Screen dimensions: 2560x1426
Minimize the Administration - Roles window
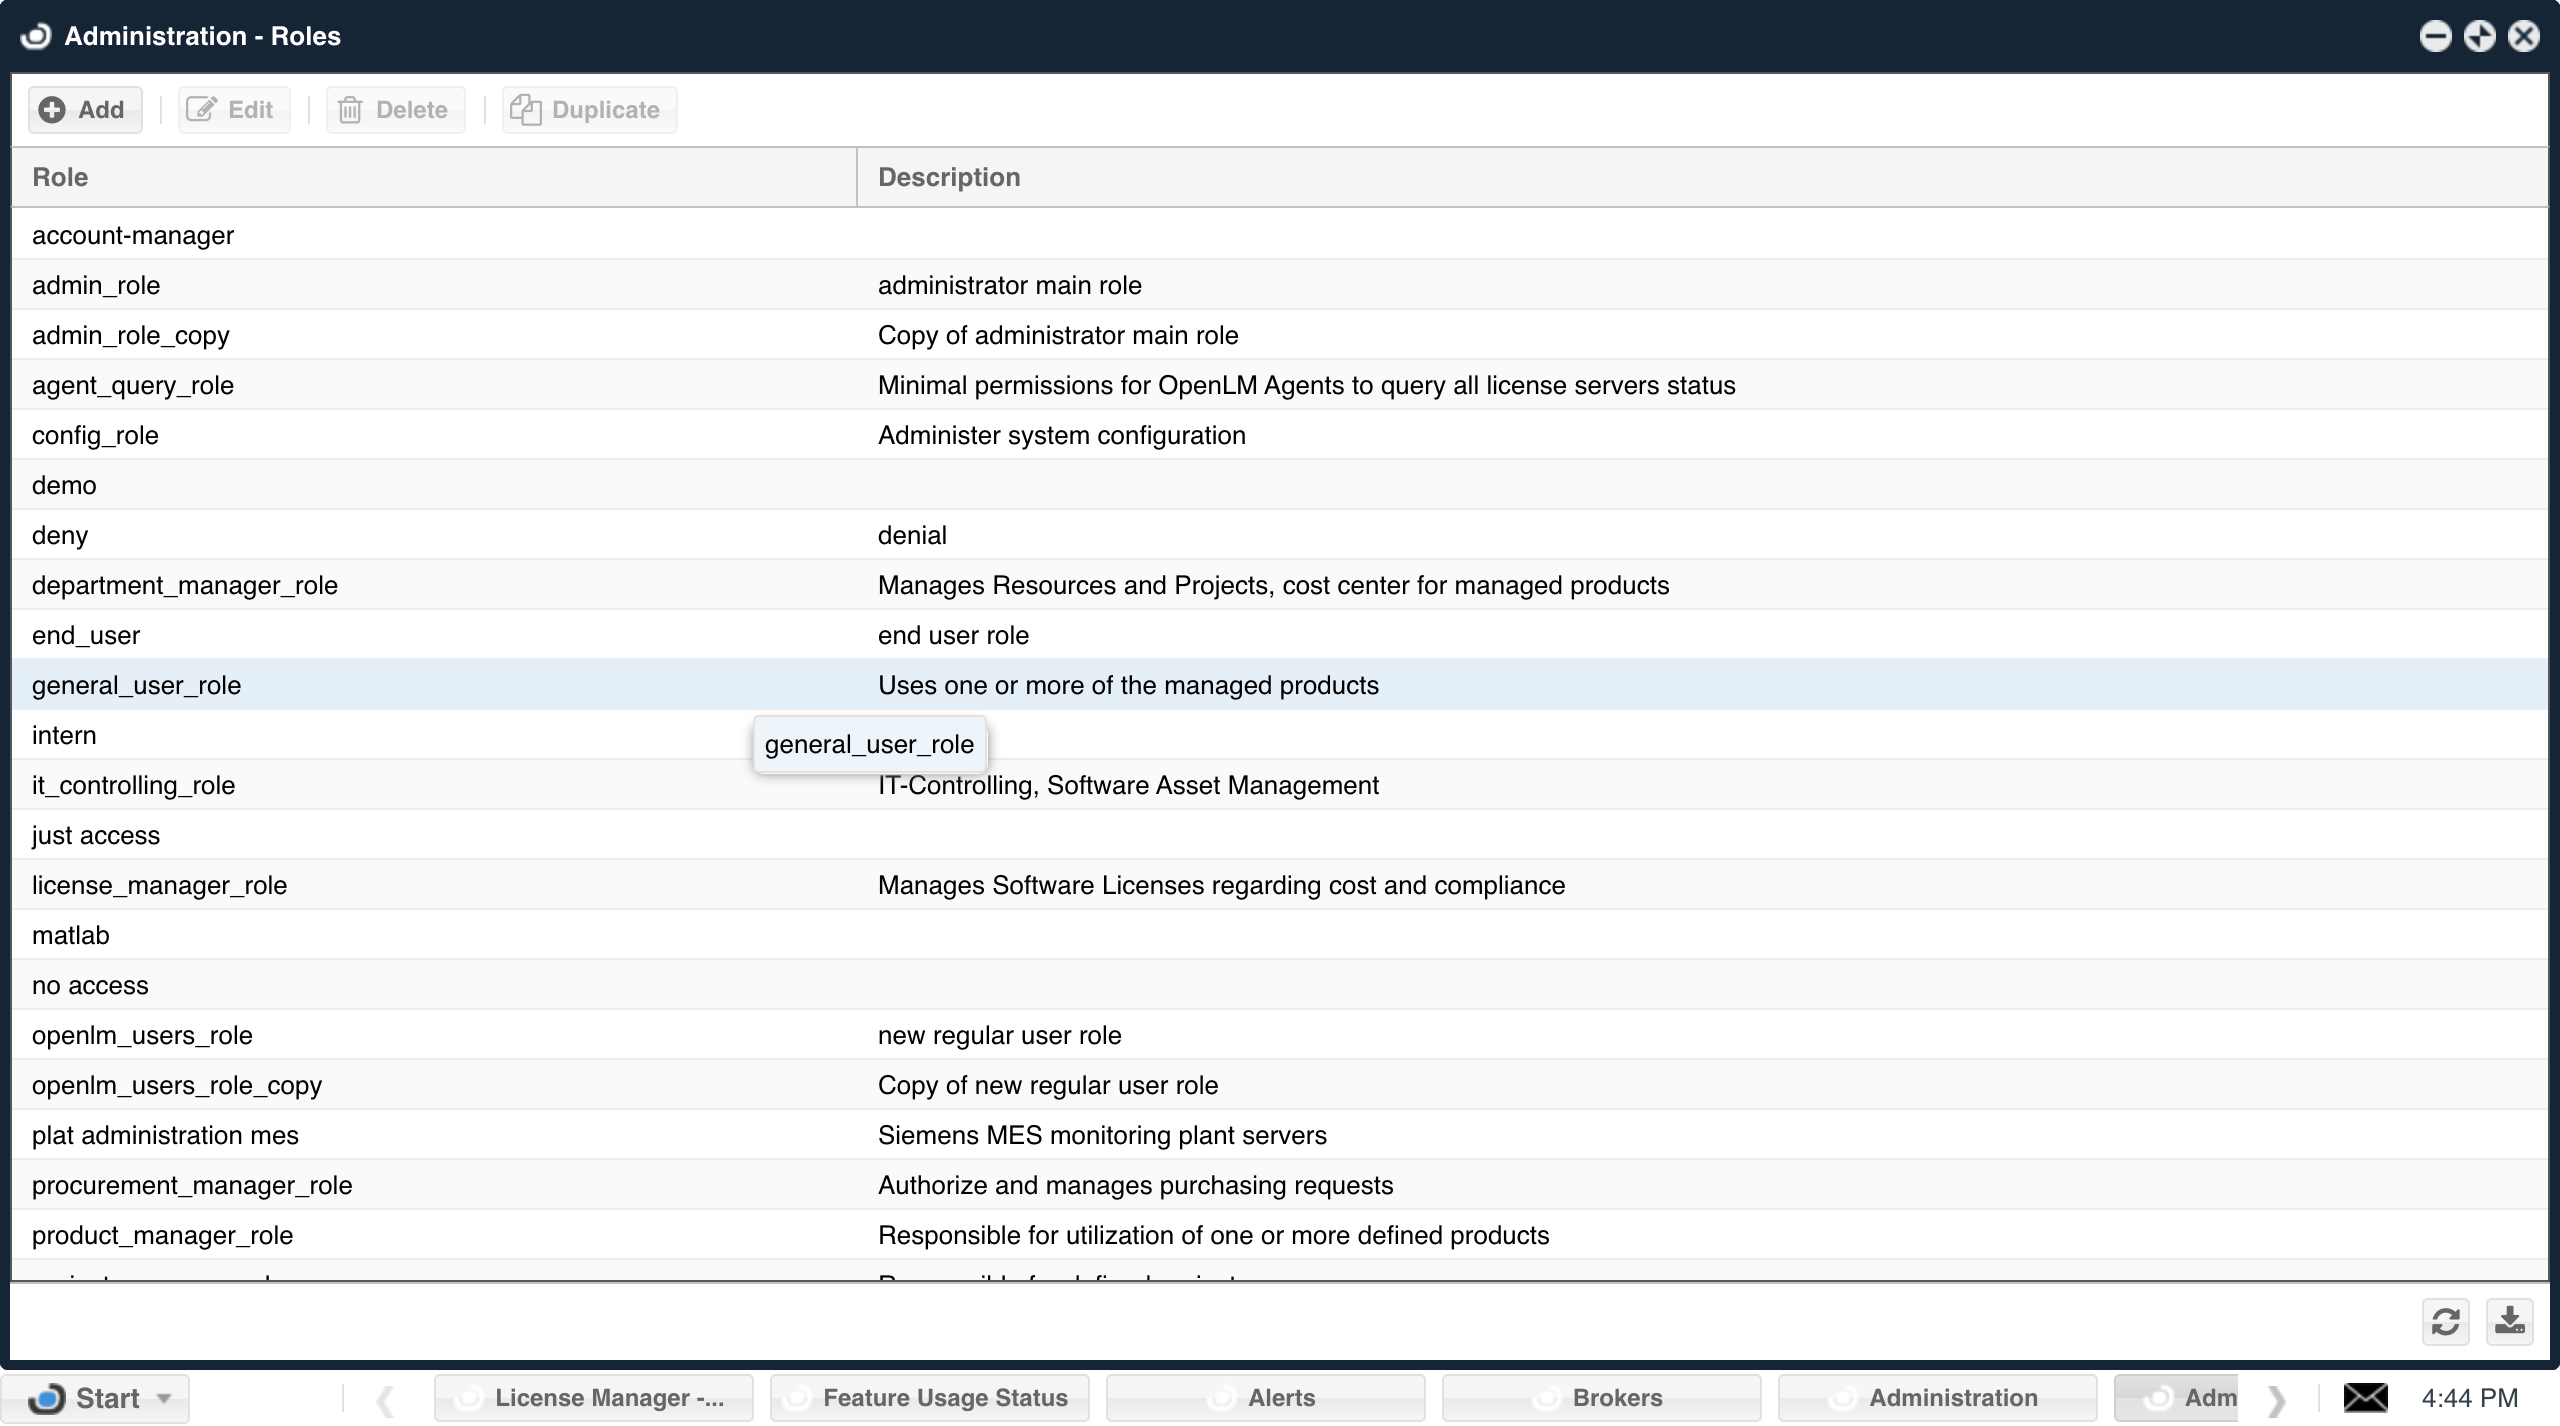pos(2435,37)
